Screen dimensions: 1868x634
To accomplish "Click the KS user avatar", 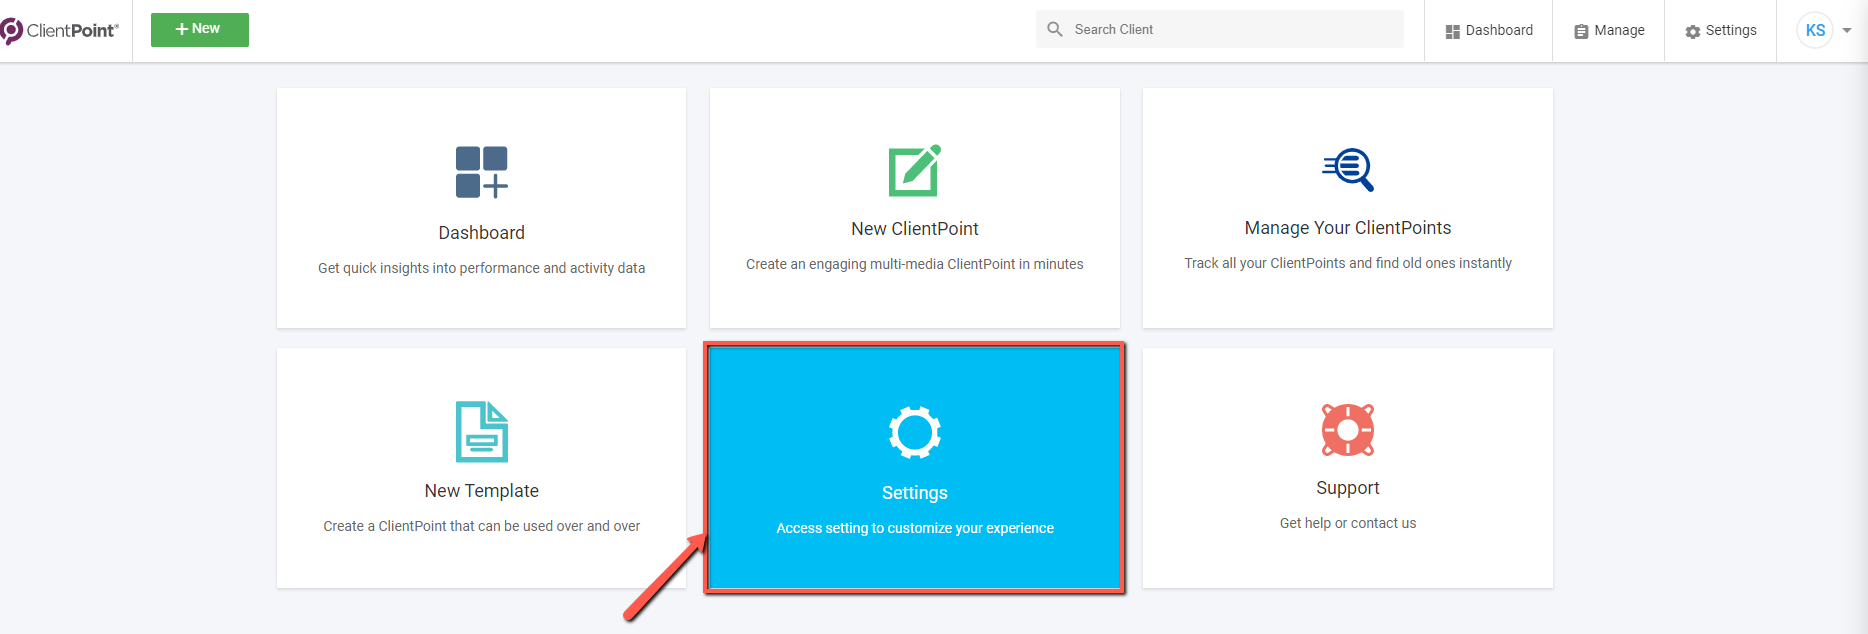I will coord(1815,30).
